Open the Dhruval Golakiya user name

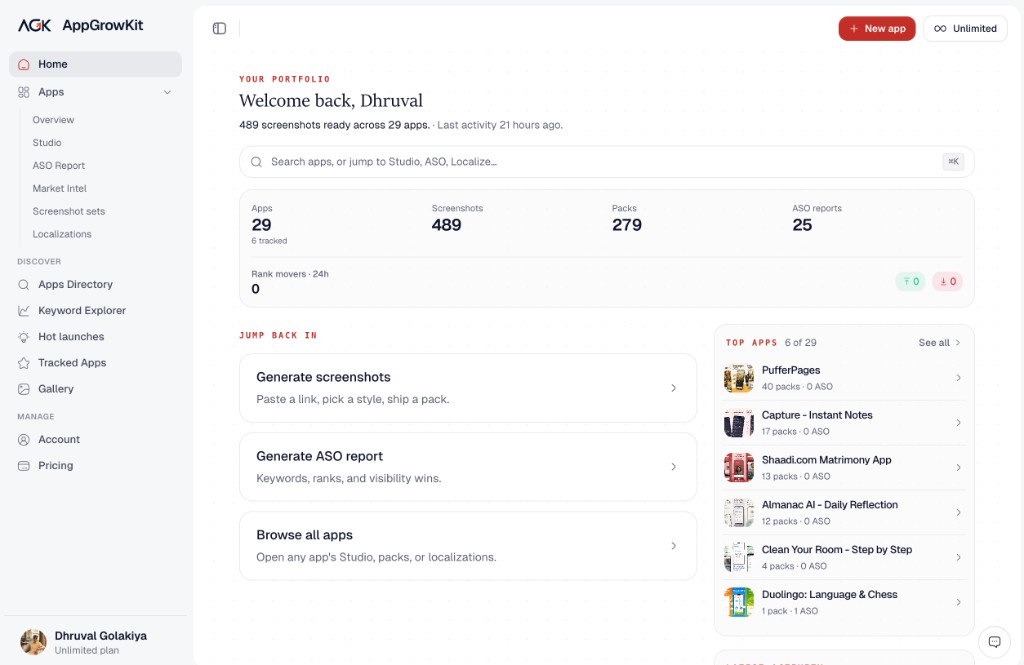point(101,636)
